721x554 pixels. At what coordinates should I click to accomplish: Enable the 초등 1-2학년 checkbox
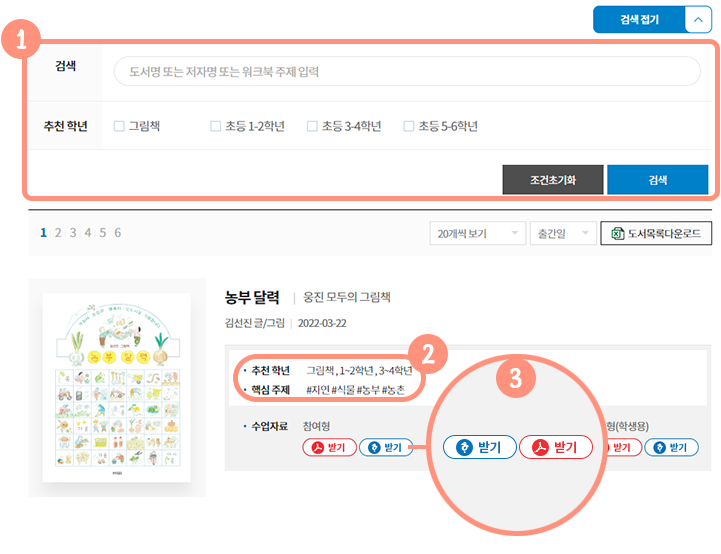[x=215, y=126]
